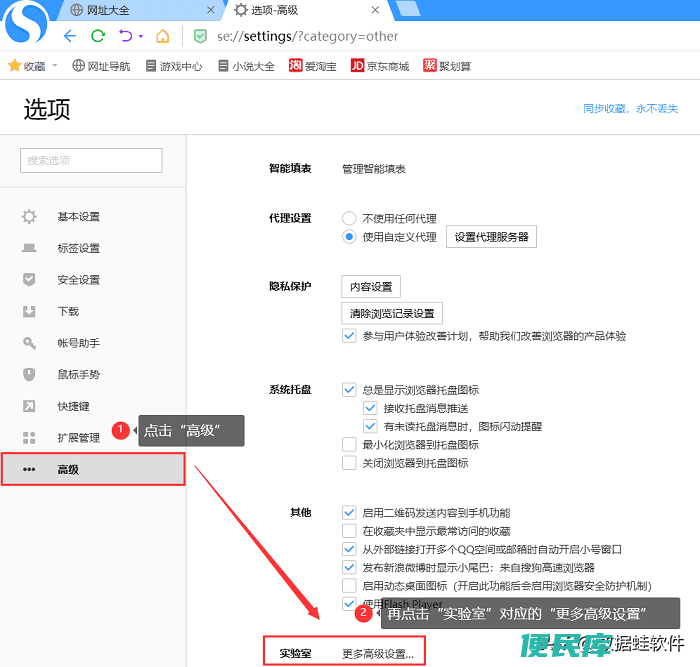Screen dimensions: 700x667
Task: Open the 游戏中心 bookmark
Action: (174, 66)
